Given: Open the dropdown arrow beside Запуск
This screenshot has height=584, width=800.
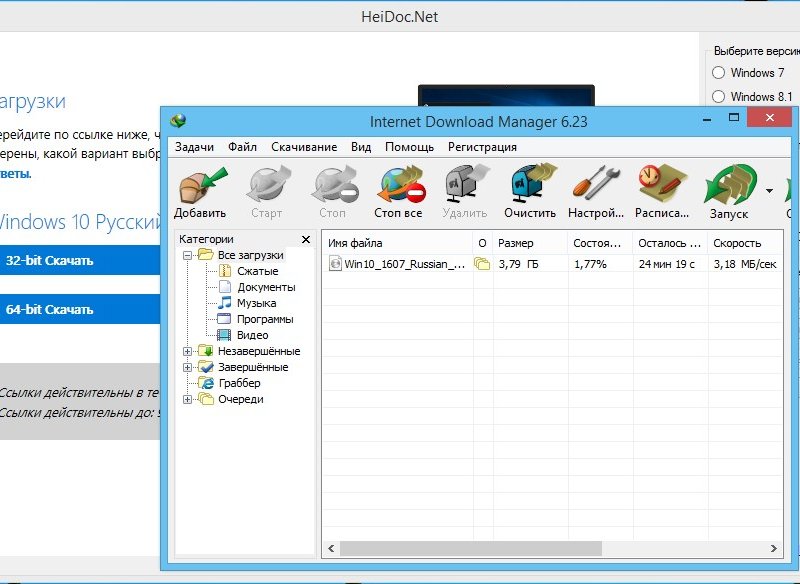Looking at the screenshot, I should point(769,191).
